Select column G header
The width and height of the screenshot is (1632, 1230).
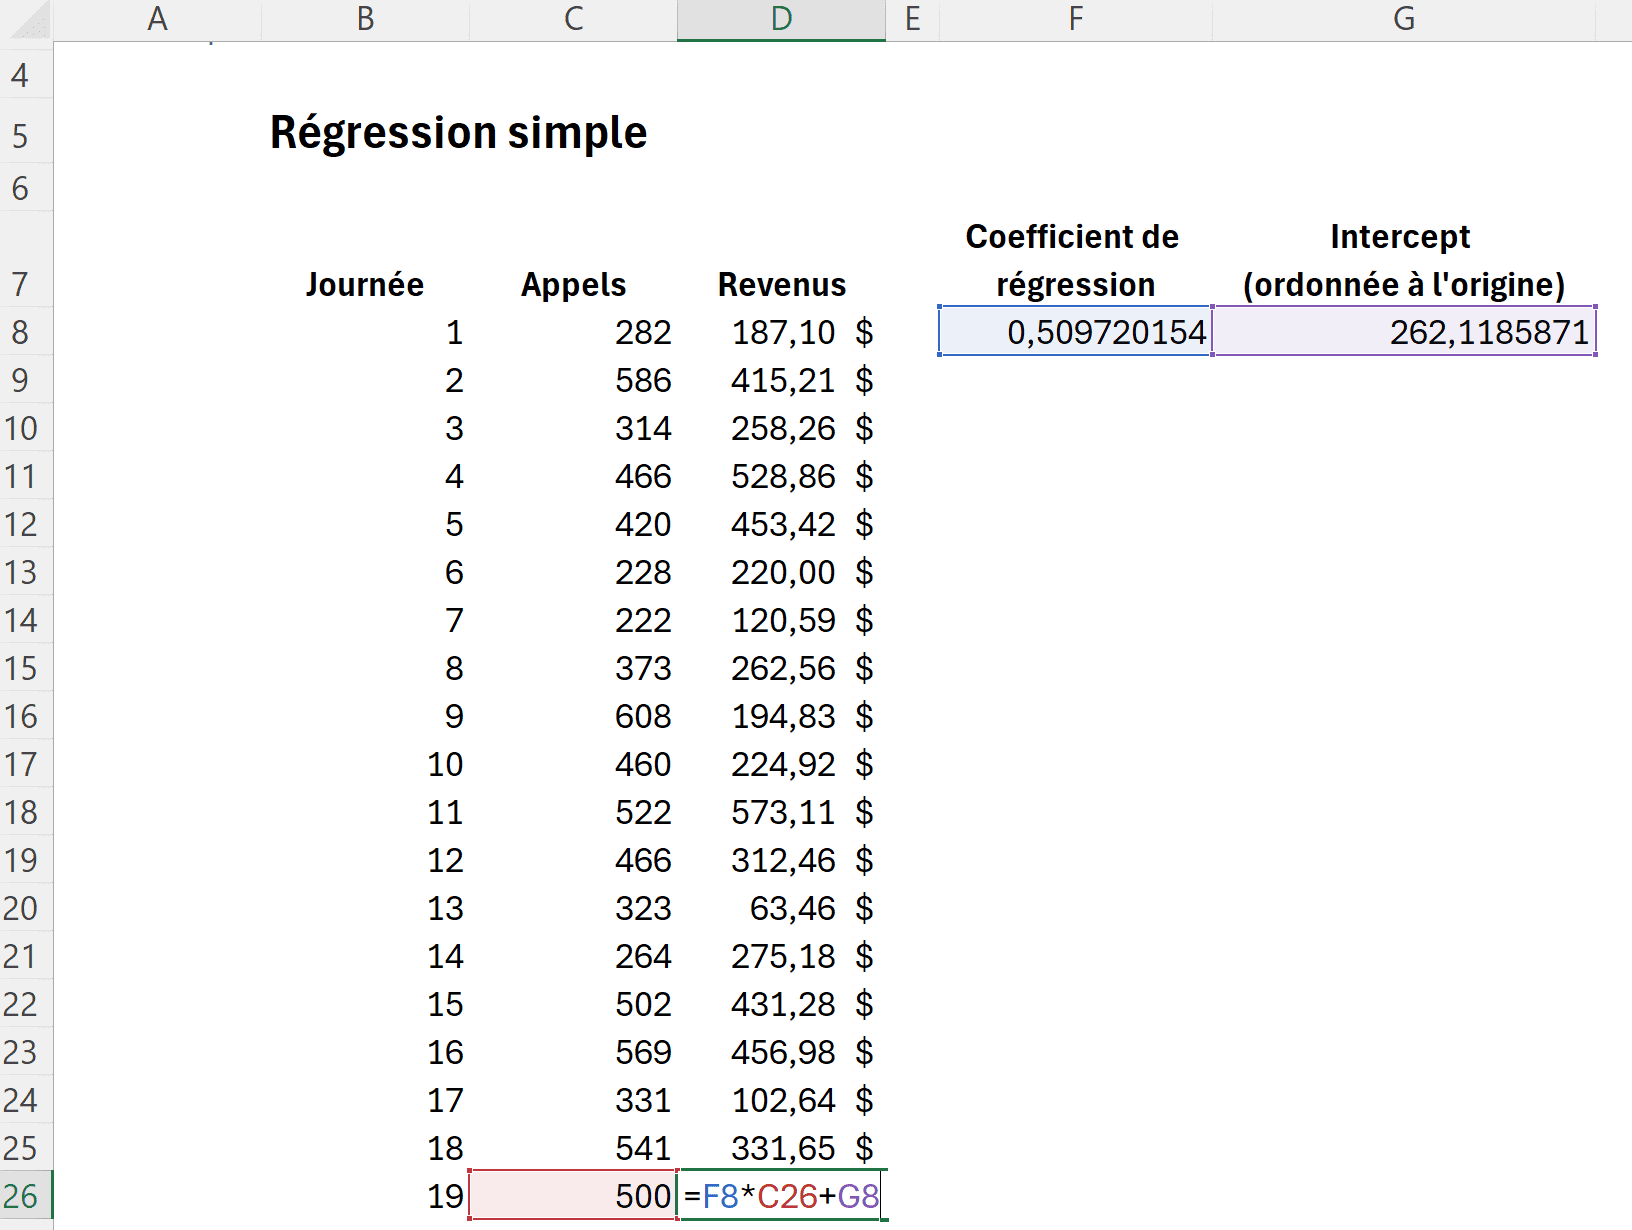(x=1403, y=19)
